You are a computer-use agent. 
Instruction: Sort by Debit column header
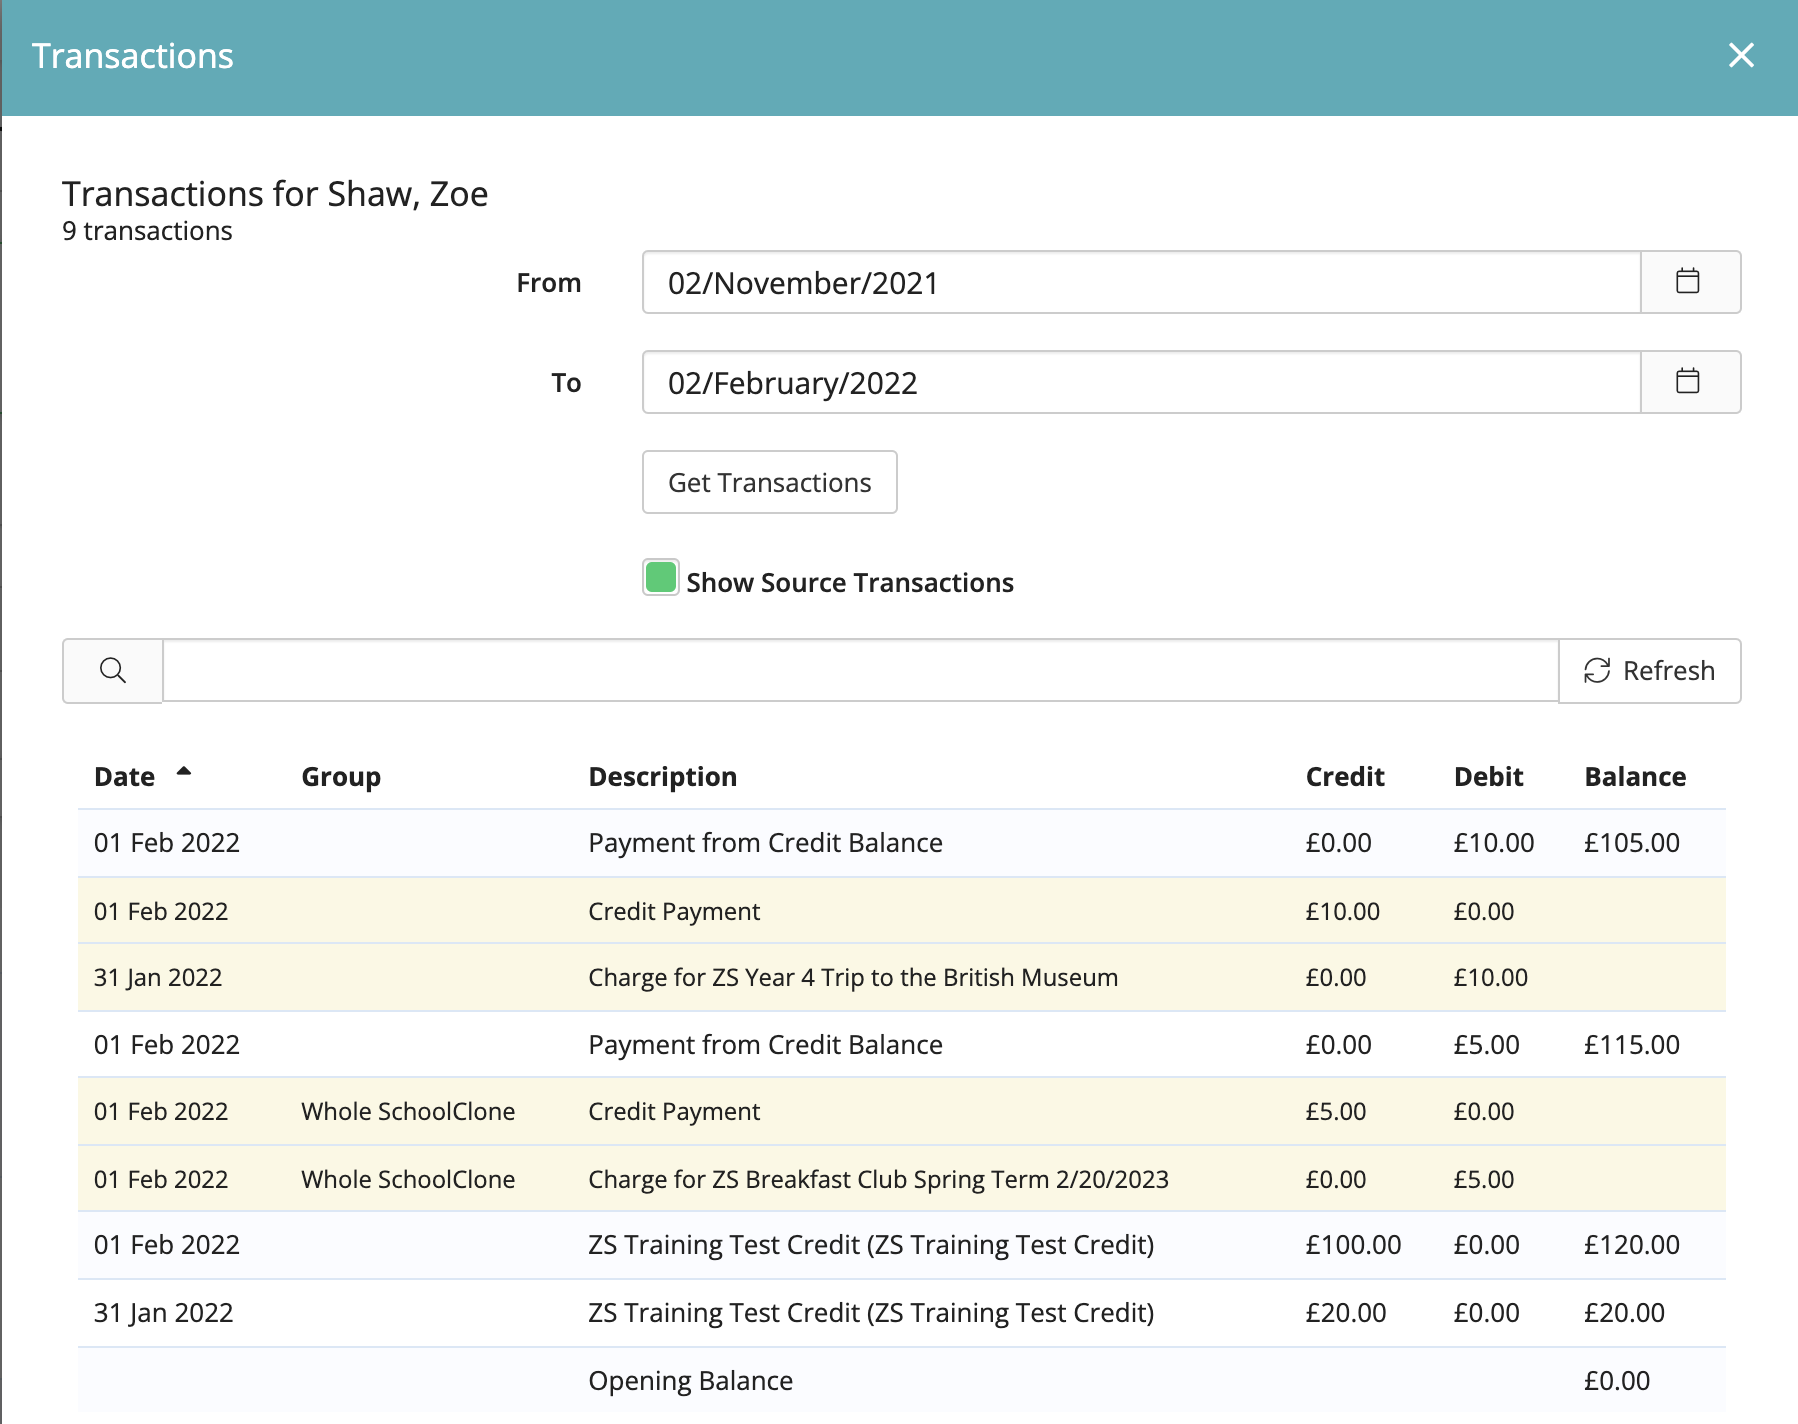pos(1488,777)
